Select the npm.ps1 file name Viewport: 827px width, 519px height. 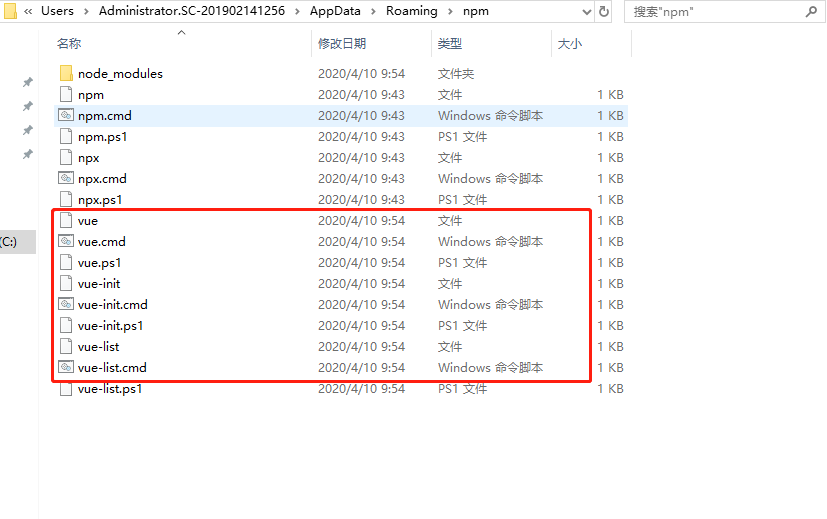click(102, 137)
